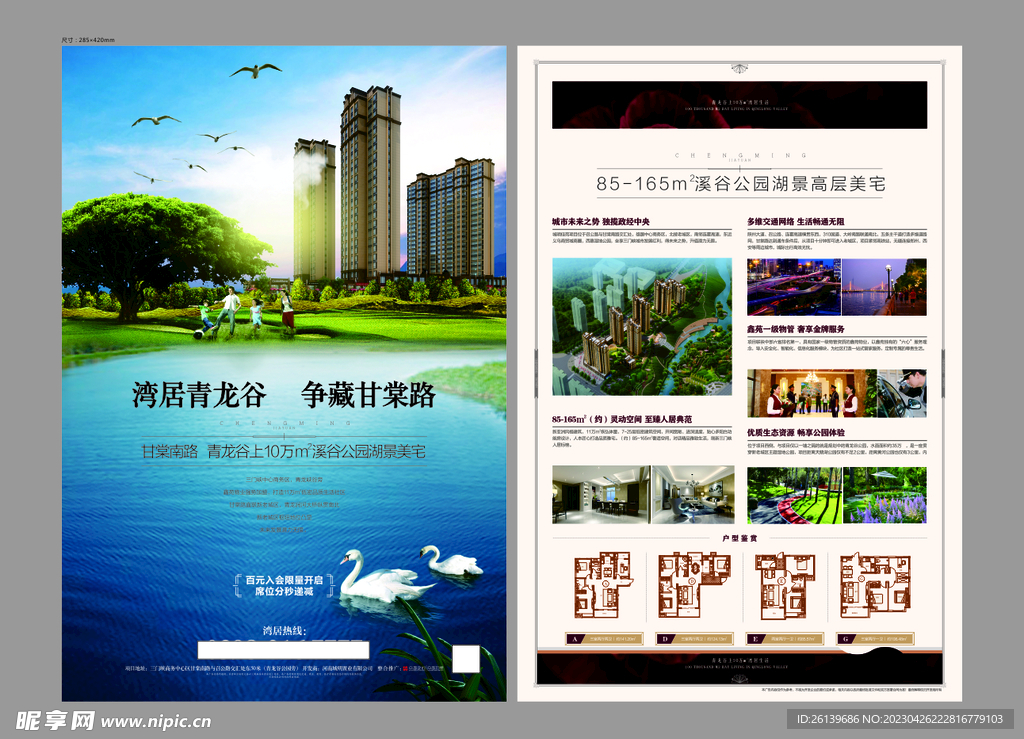Select the subtitle line starting with "甘棠南路 青龙谷上10万m²"
The height and width of the screenshot is (739, 1024).
[x=284, y=451]
